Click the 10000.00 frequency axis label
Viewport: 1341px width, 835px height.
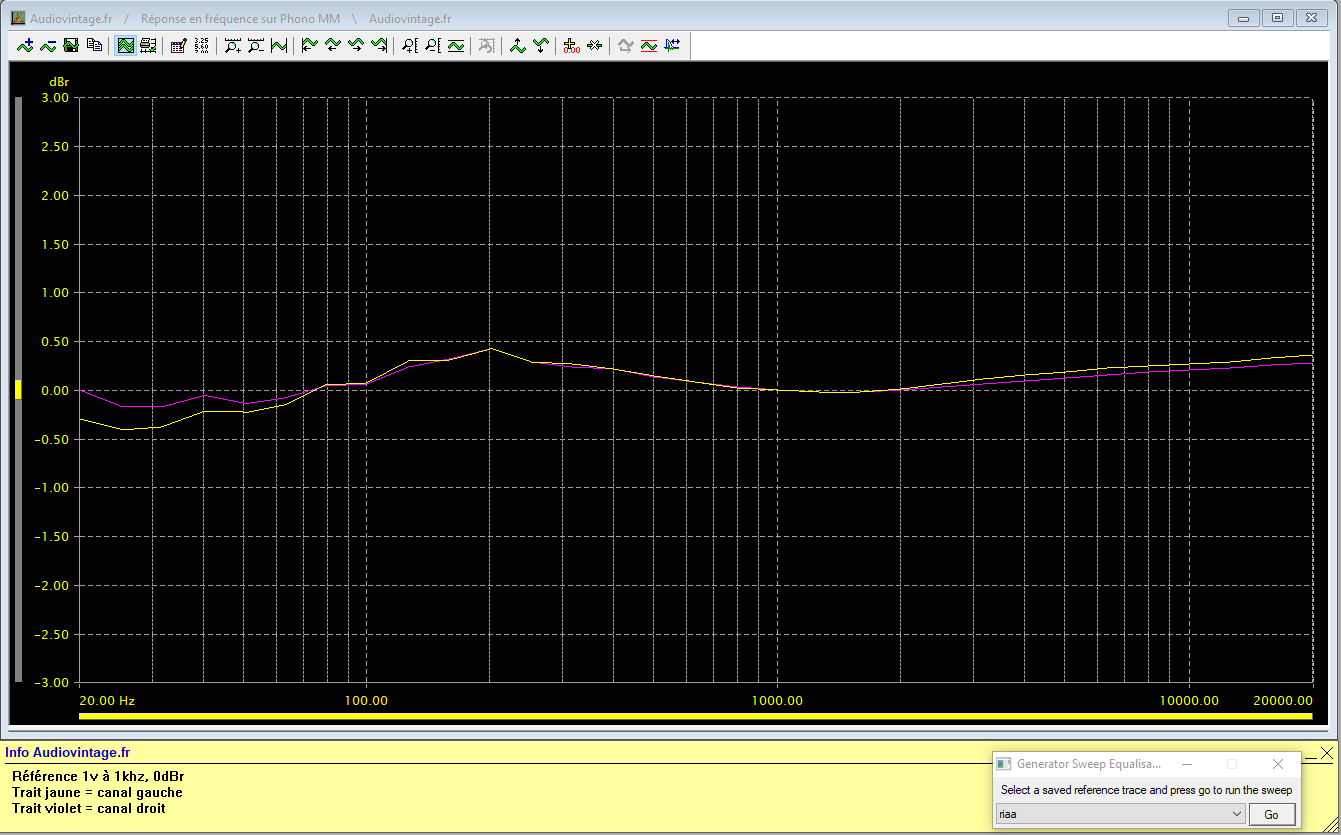(1190, 701)
